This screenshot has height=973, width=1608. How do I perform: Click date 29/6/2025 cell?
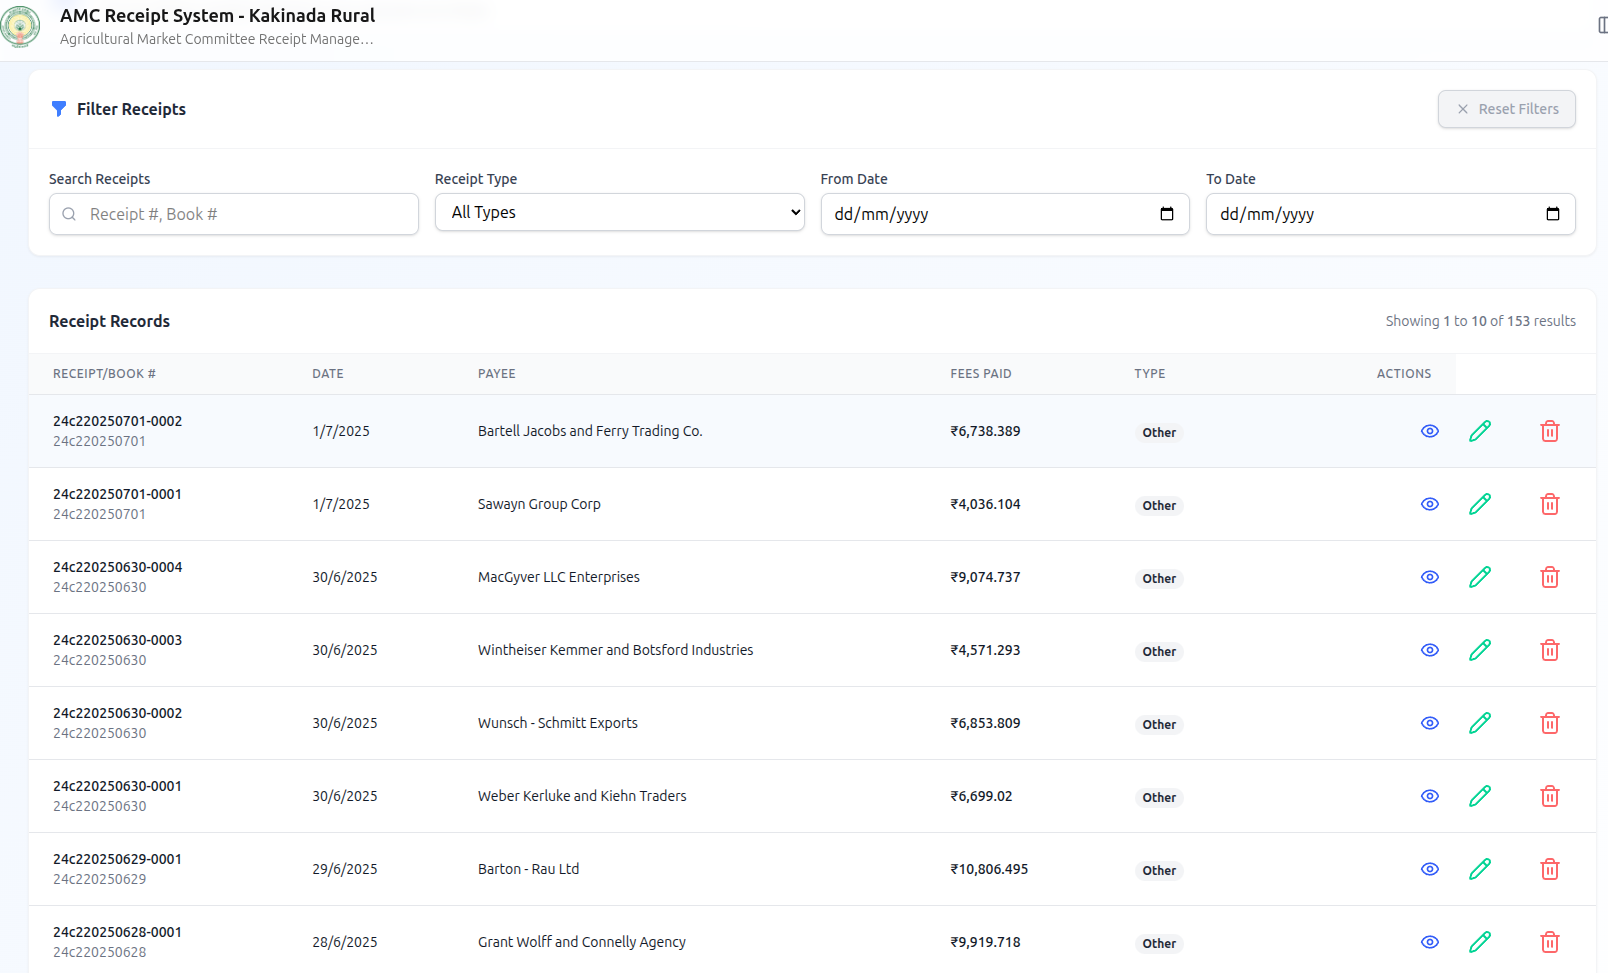[345, 869]
